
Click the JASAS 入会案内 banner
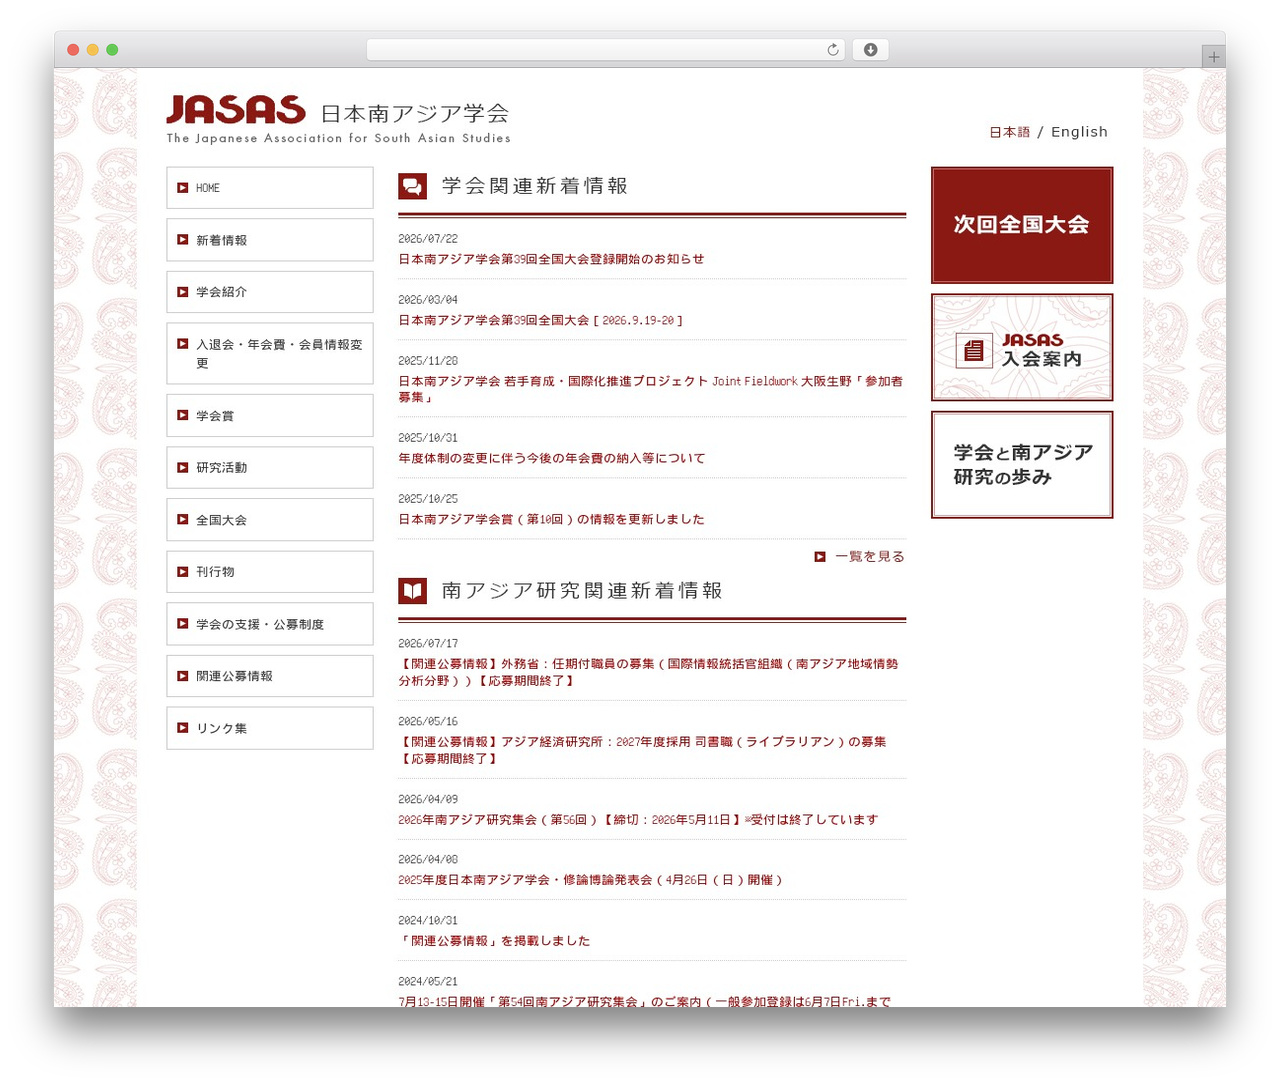tap(1022, 347)
